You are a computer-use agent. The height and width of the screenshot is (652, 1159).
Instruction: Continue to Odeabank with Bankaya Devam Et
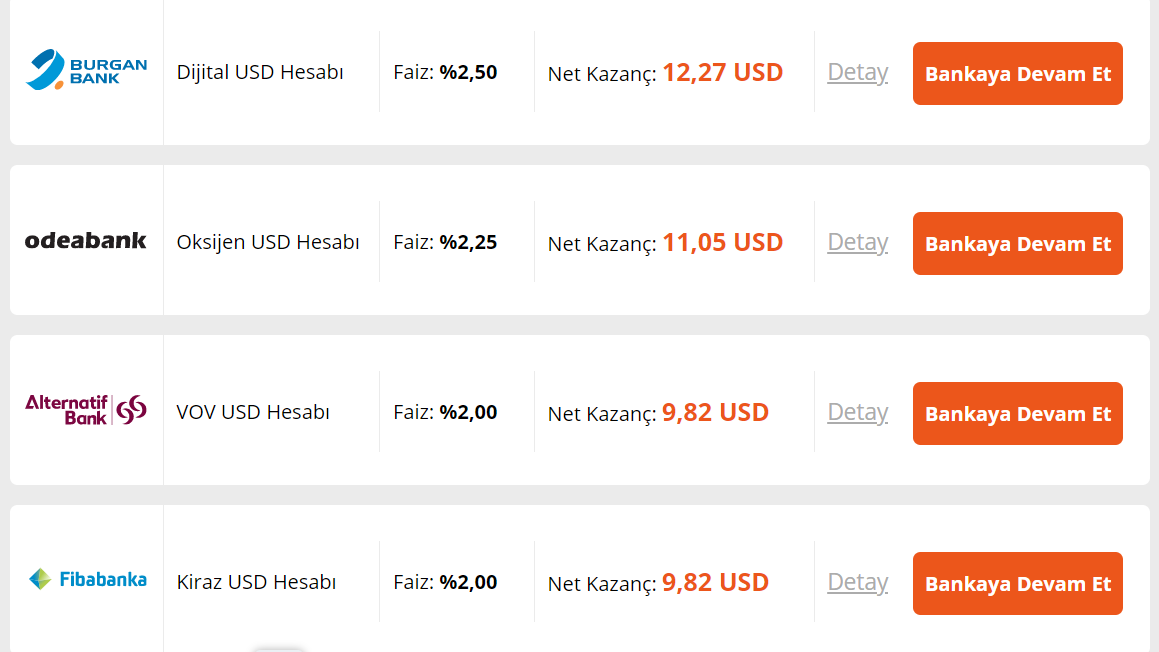(1017, 243)
